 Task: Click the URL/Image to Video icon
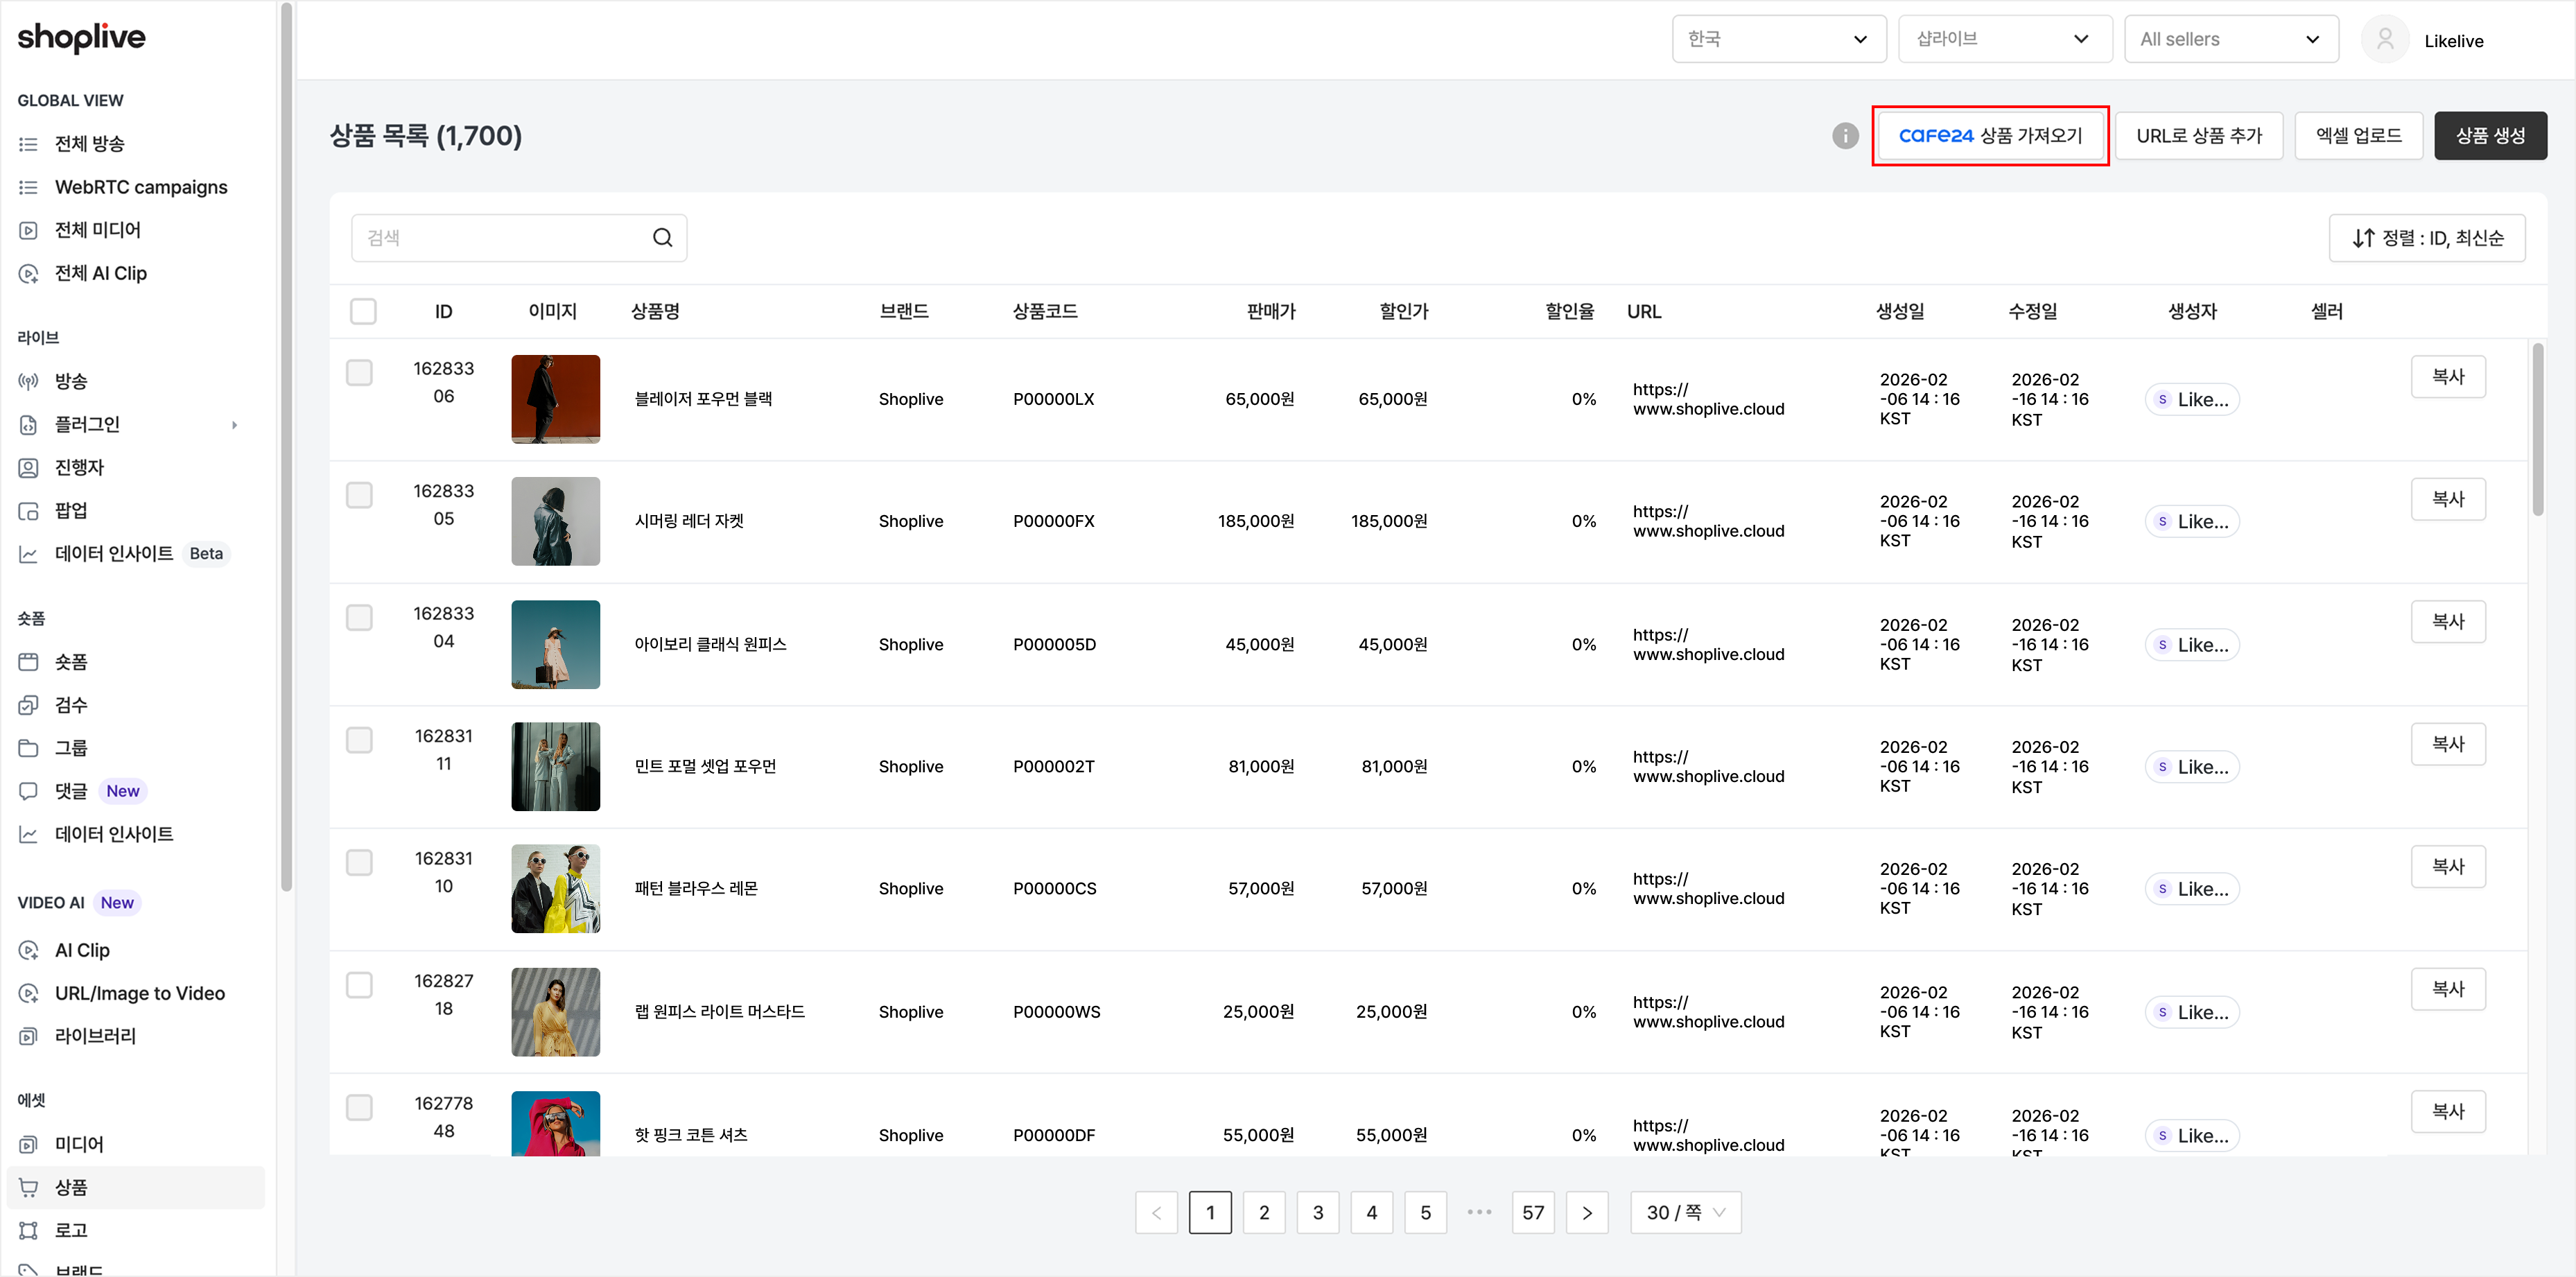[x=28, y=993]
